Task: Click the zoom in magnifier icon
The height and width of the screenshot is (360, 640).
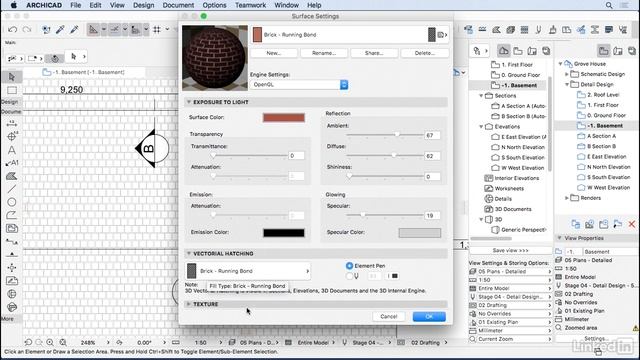Action: coord(50,342)
